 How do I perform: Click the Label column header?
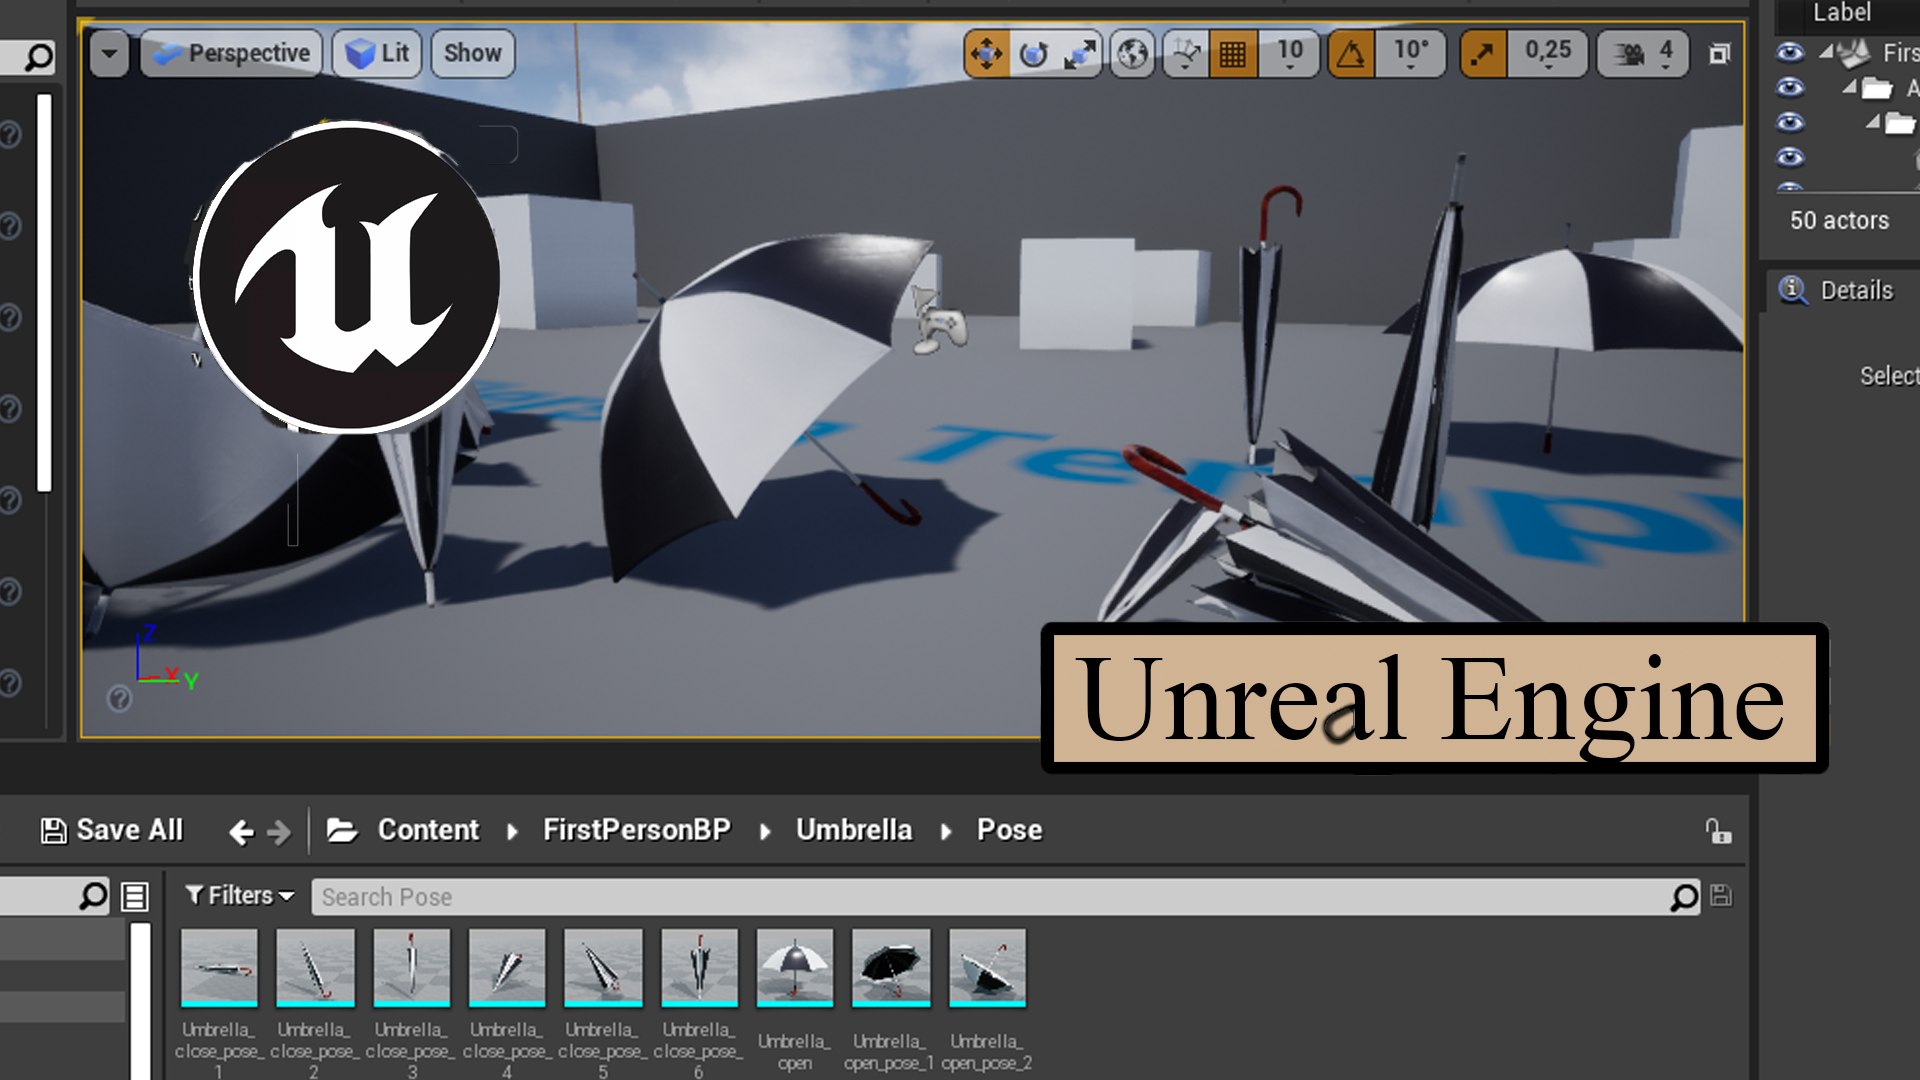click(x=1841, y=13)
